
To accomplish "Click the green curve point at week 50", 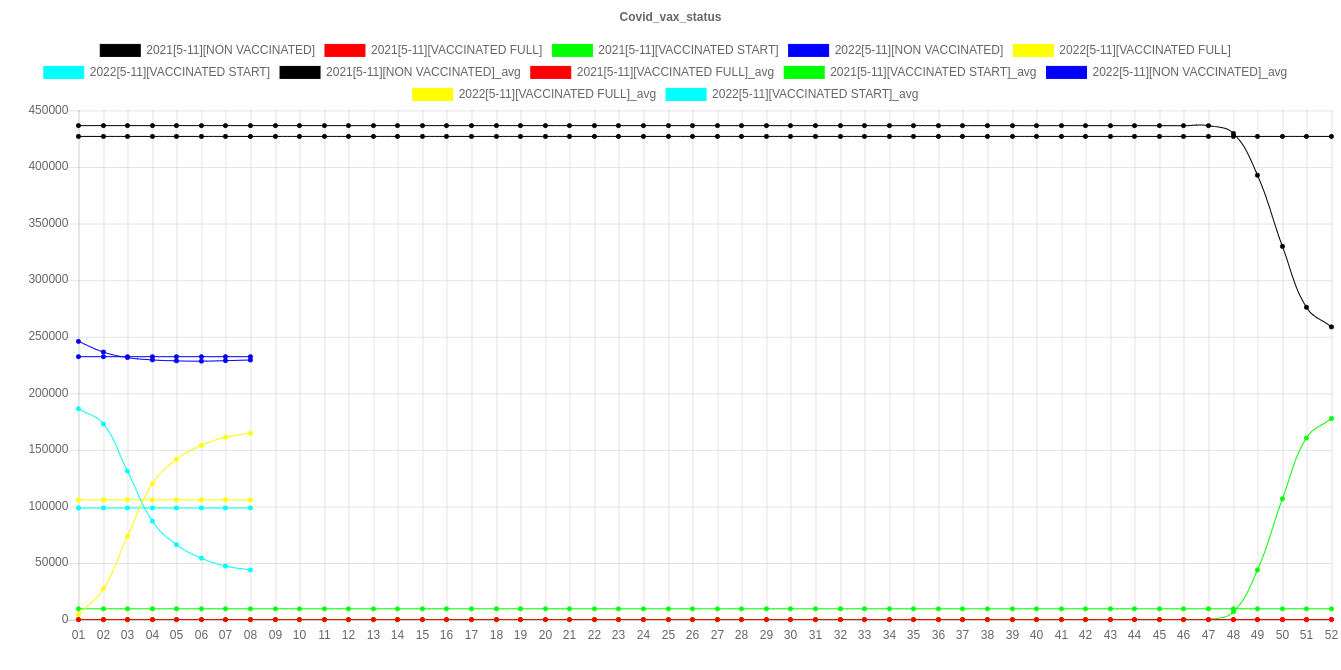I will [x=1282, y=499].
